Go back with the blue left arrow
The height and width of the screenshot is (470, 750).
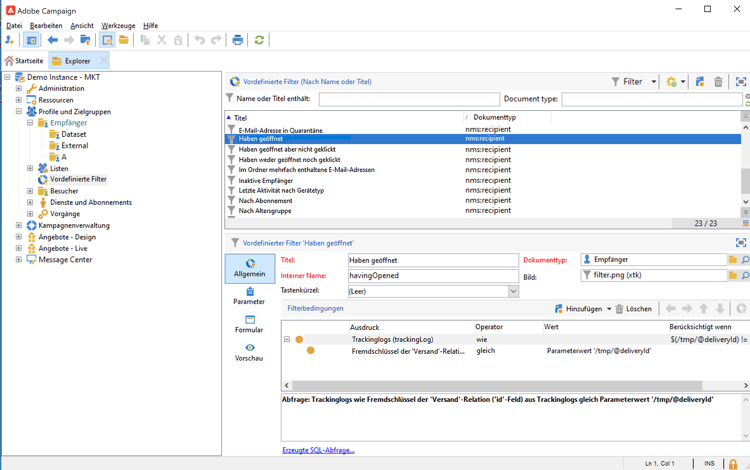coord(53,40)
